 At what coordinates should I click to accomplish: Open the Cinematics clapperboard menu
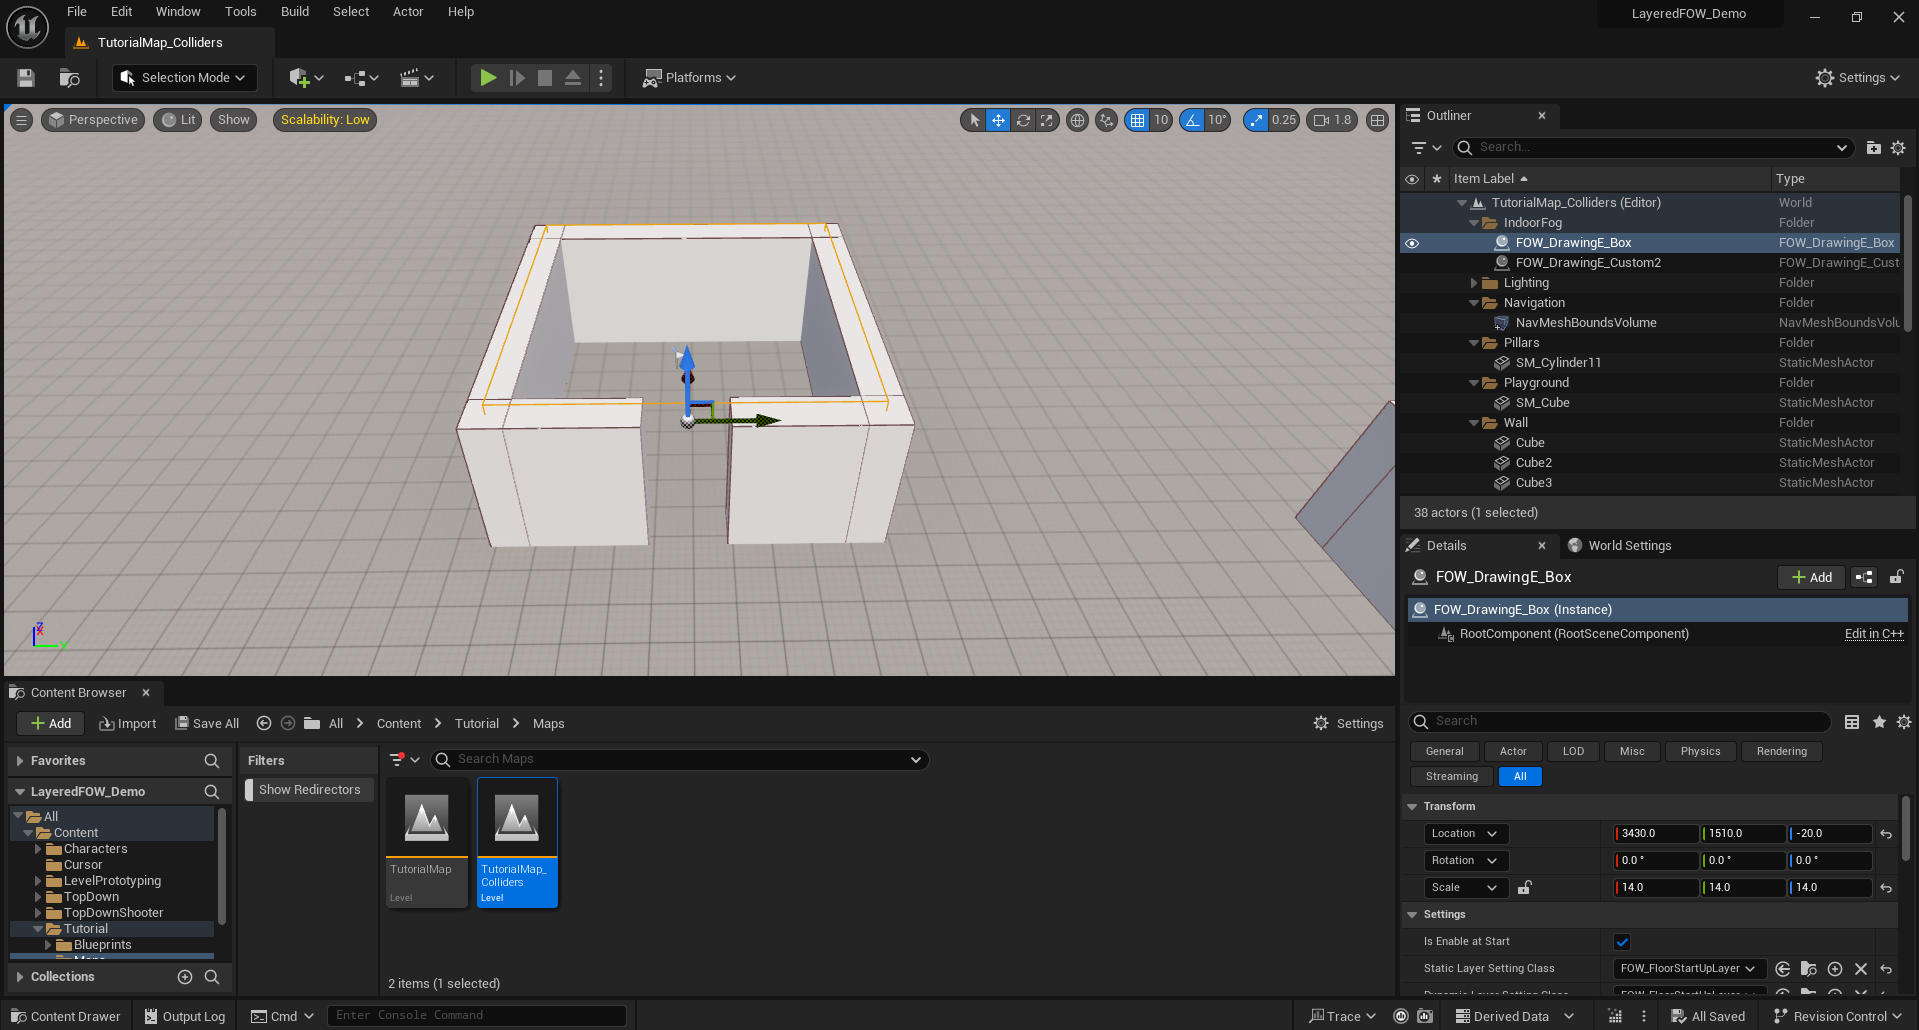coord(416,78)
